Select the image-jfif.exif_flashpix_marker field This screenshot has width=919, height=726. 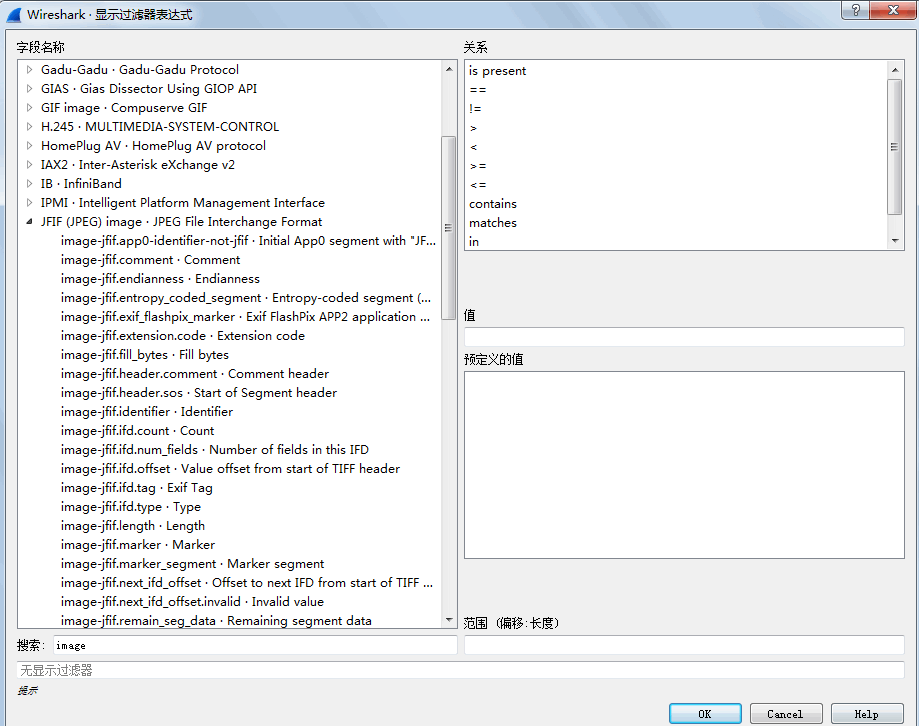coord(245,316)
